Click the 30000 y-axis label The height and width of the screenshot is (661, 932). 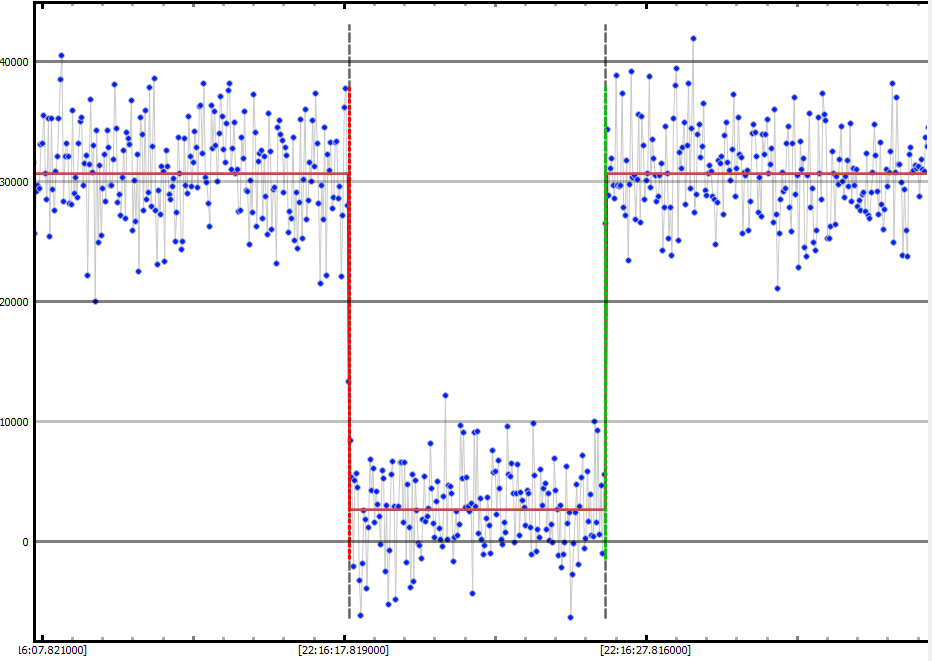(17, 182)
